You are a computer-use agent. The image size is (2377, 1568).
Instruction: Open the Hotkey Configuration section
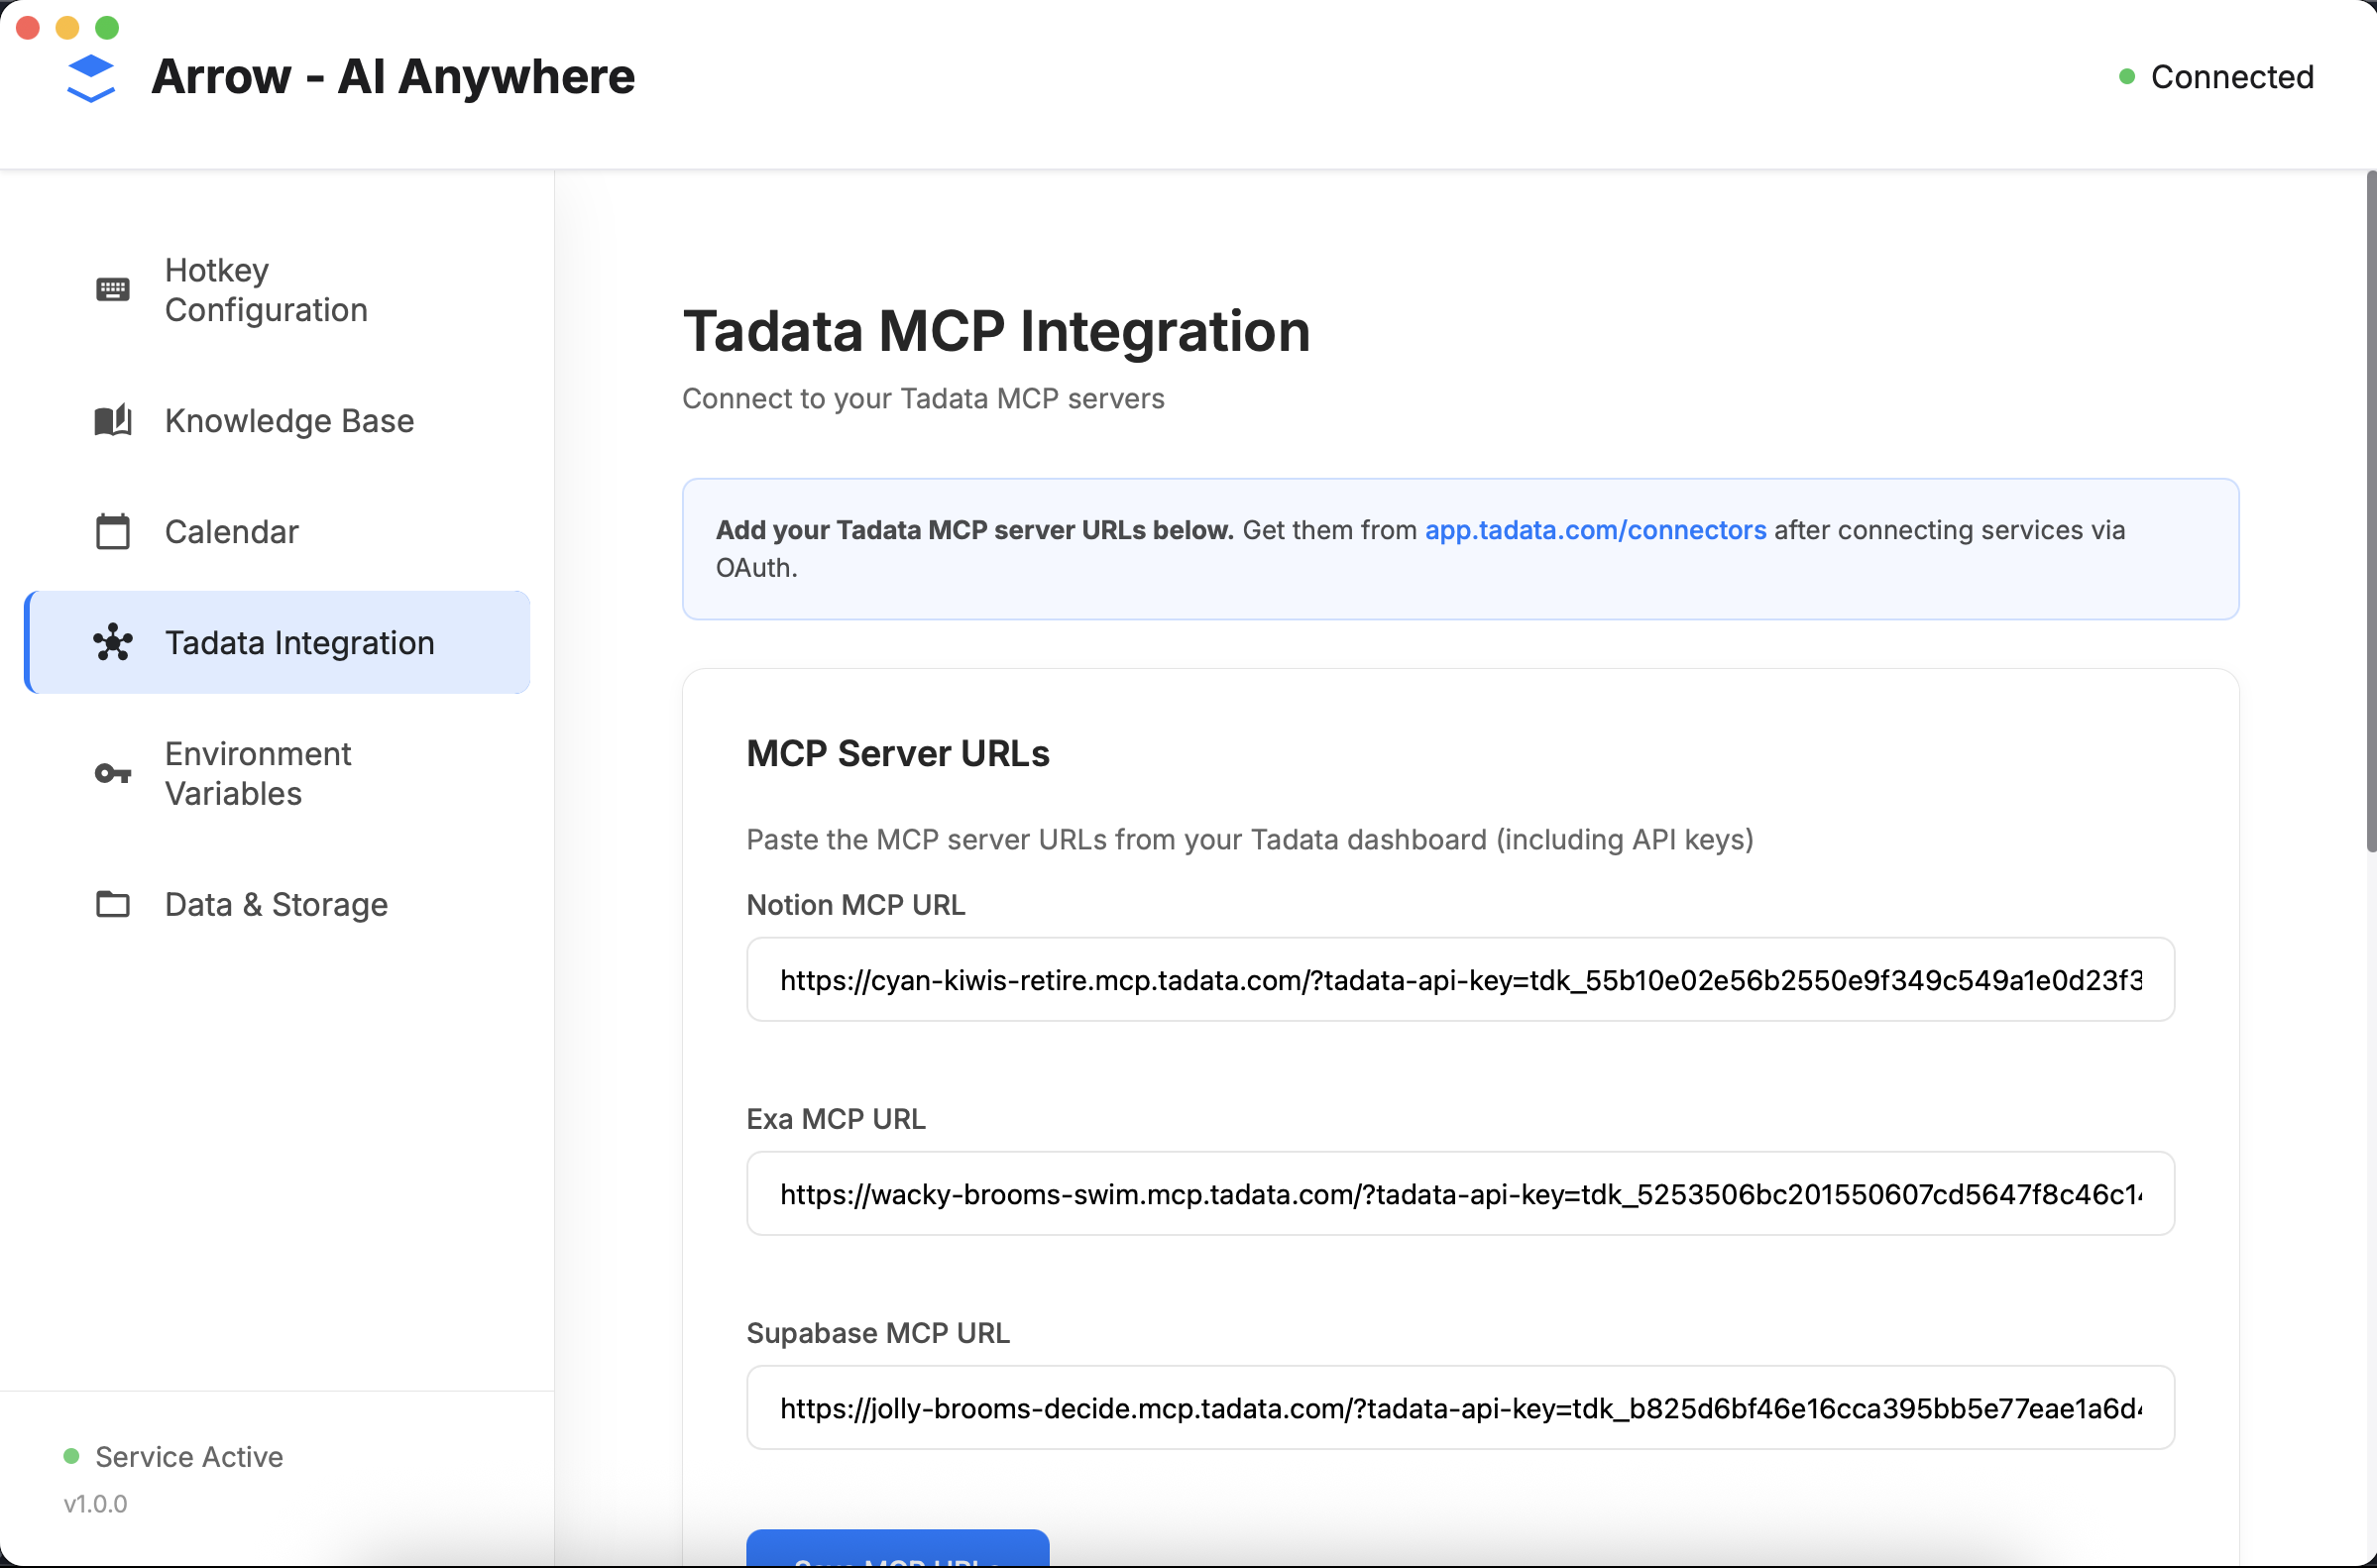point(266,290)
